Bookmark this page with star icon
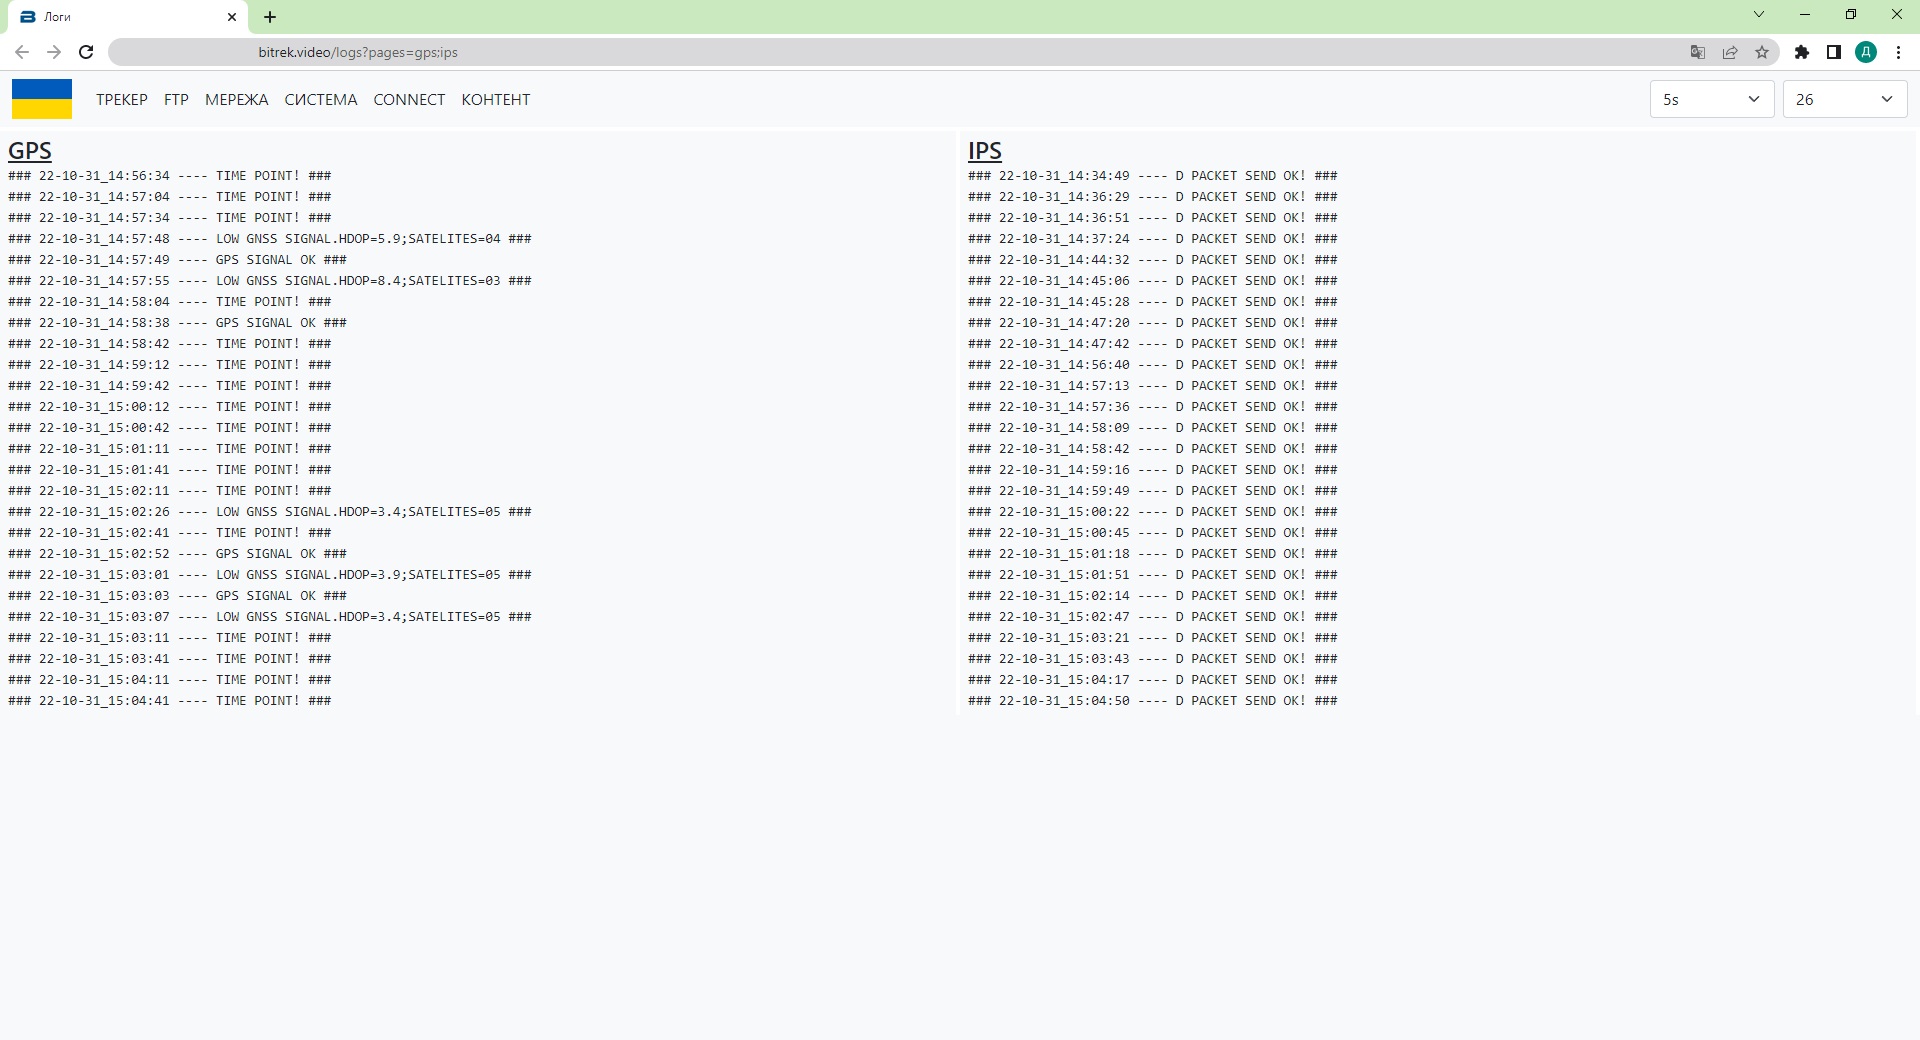 pyautogui.click(x=1762, y=52)
